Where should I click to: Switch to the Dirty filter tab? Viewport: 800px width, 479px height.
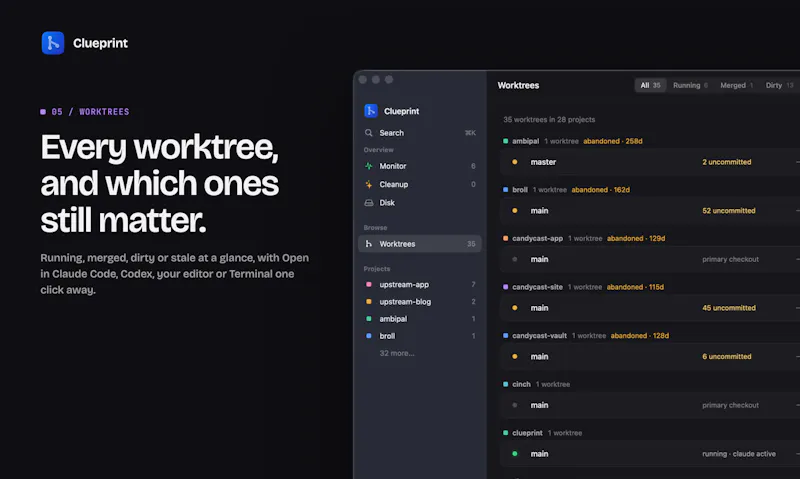[x=779, y=85]
